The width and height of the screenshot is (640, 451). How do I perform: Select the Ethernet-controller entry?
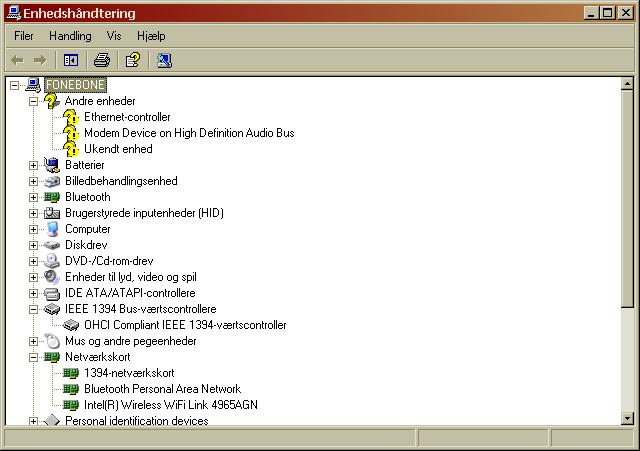click(x=127, y=117)
